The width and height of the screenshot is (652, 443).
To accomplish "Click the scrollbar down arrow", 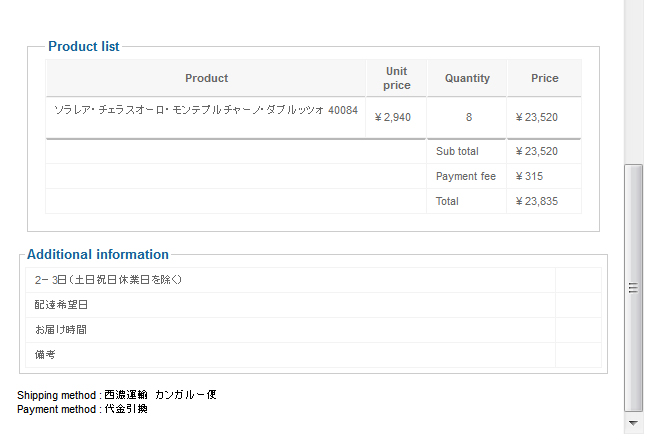I will pyautogui.click(x=632, y=424).
